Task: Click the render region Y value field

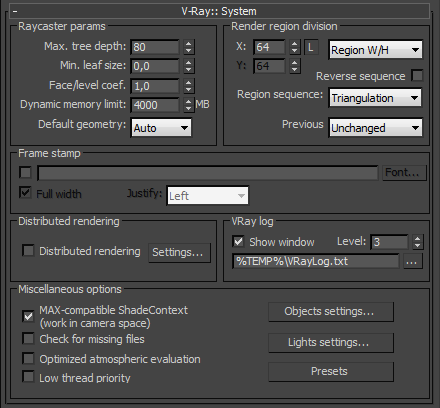Action: 269,66
